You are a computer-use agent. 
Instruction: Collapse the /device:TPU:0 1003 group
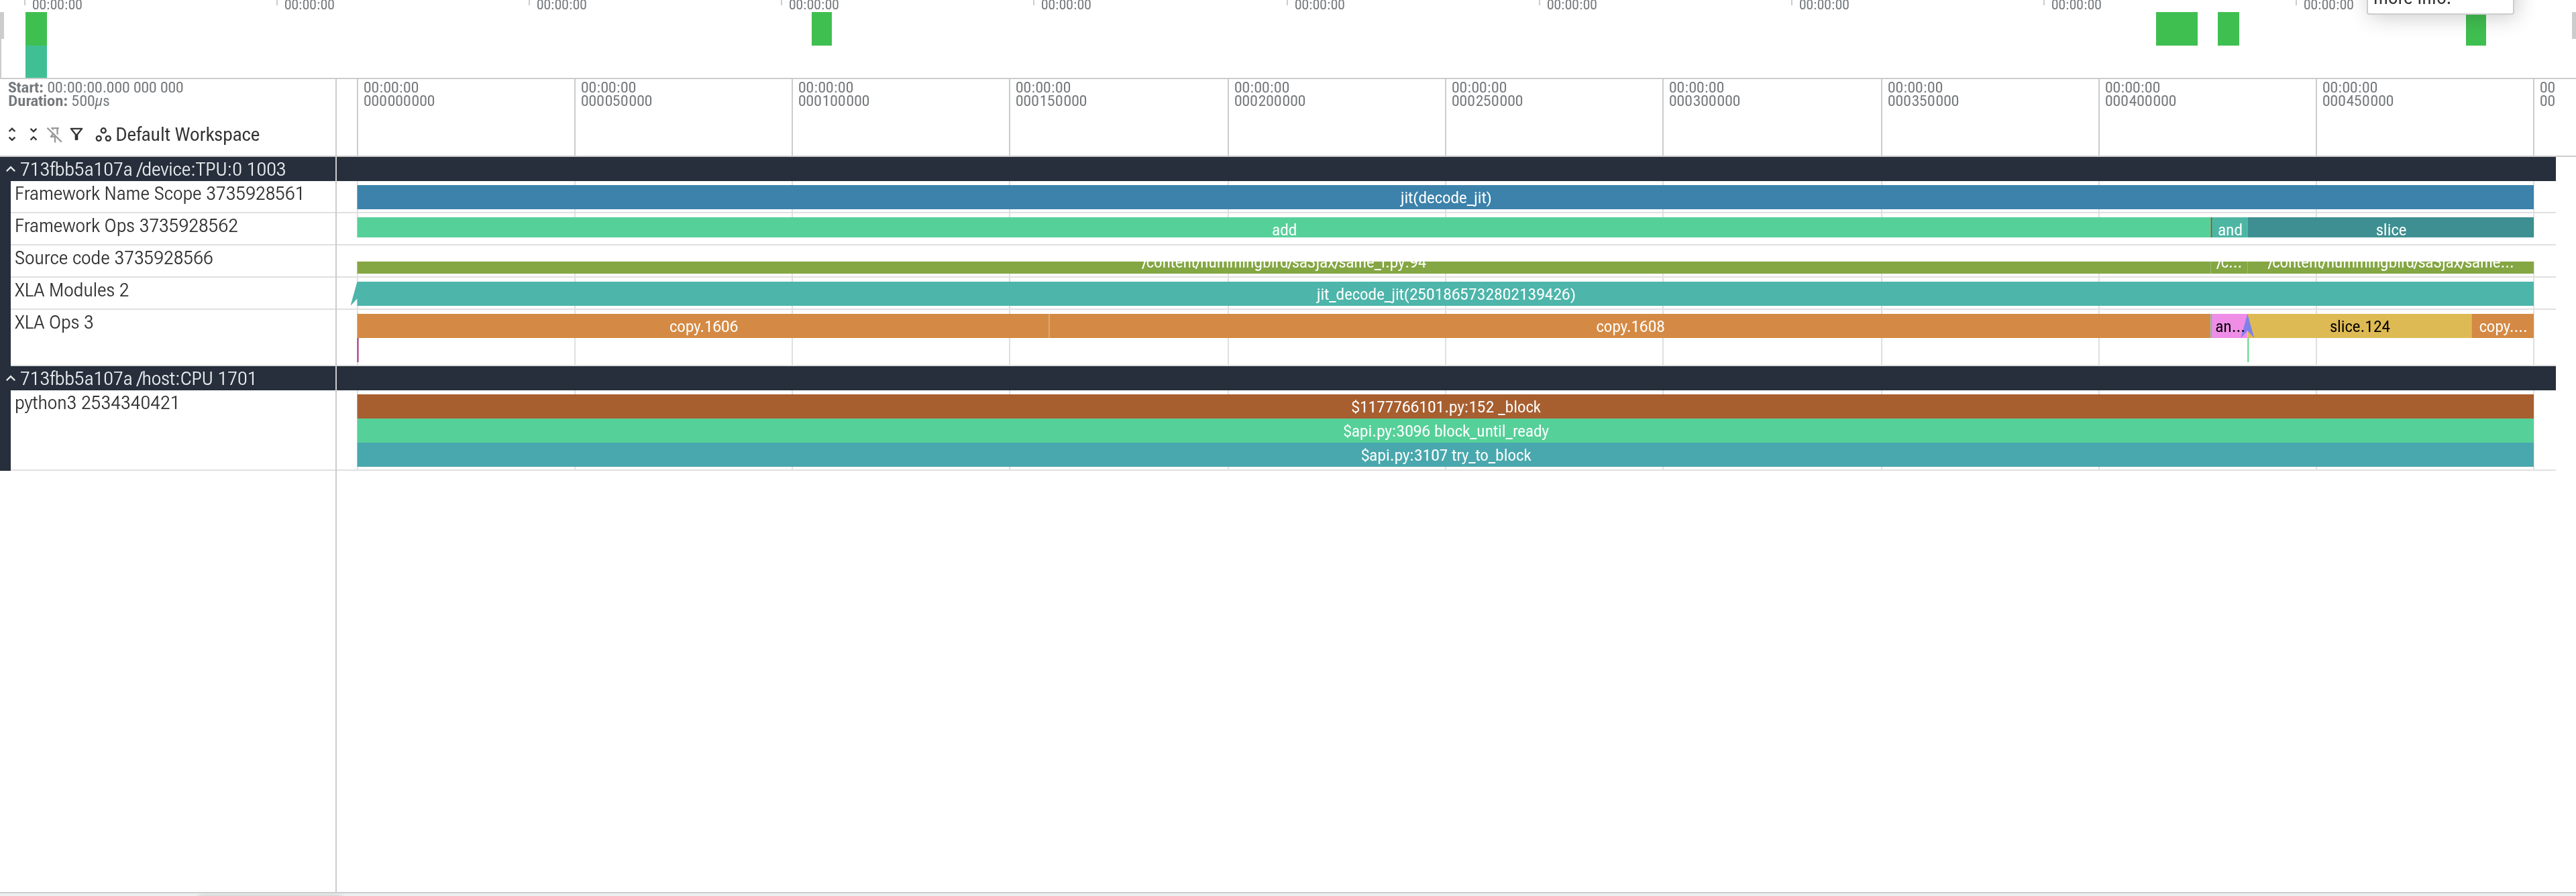point(11,169)
